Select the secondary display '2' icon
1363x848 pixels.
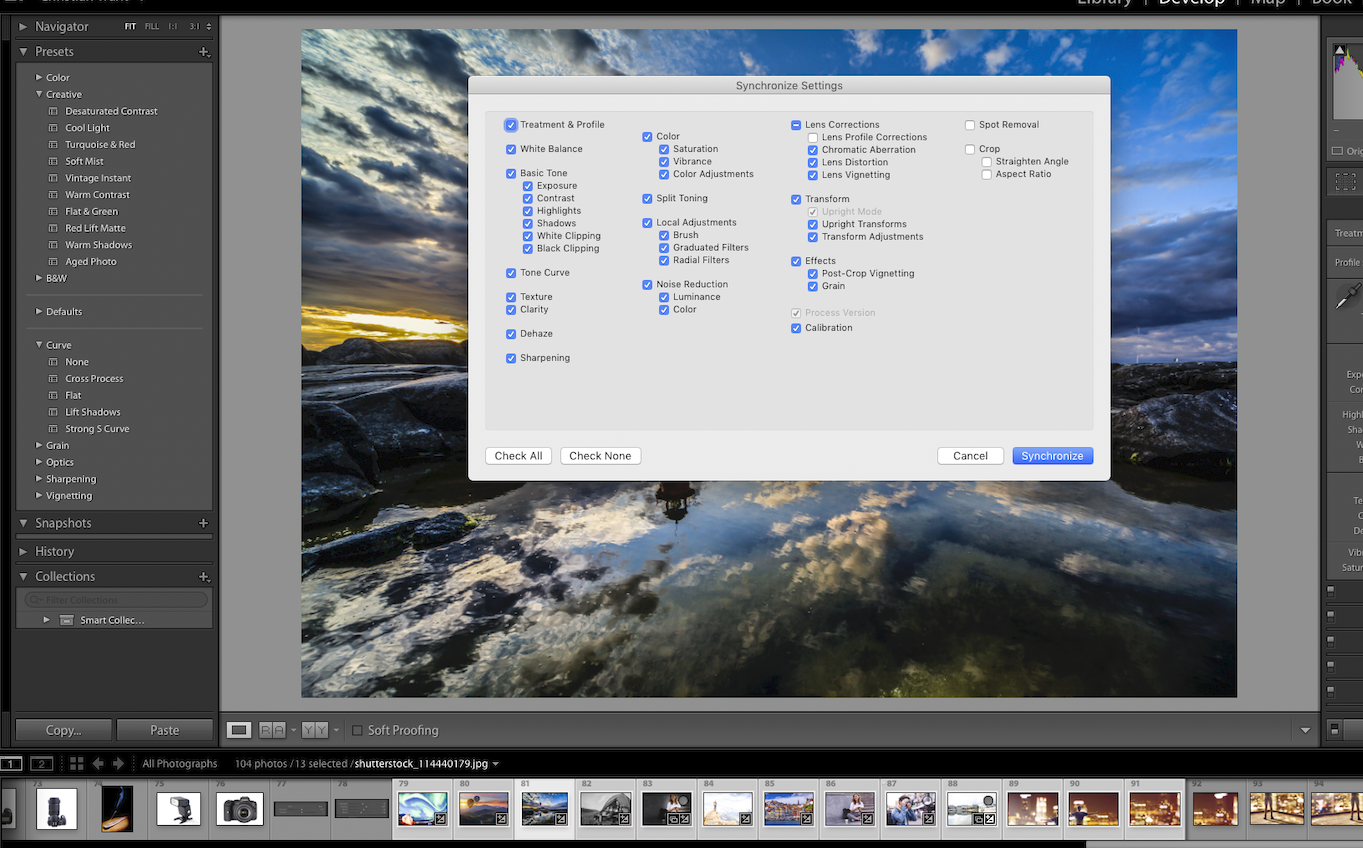(x=41, y=763)
